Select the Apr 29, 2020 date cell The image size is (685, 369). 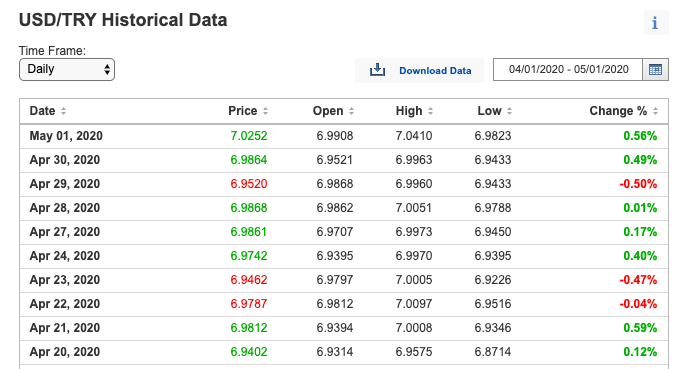click(65, 184)
